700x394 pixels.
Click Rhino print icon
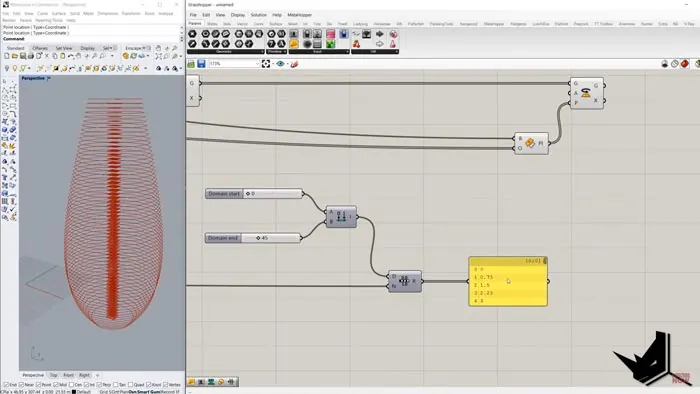[x=31, y=56]
